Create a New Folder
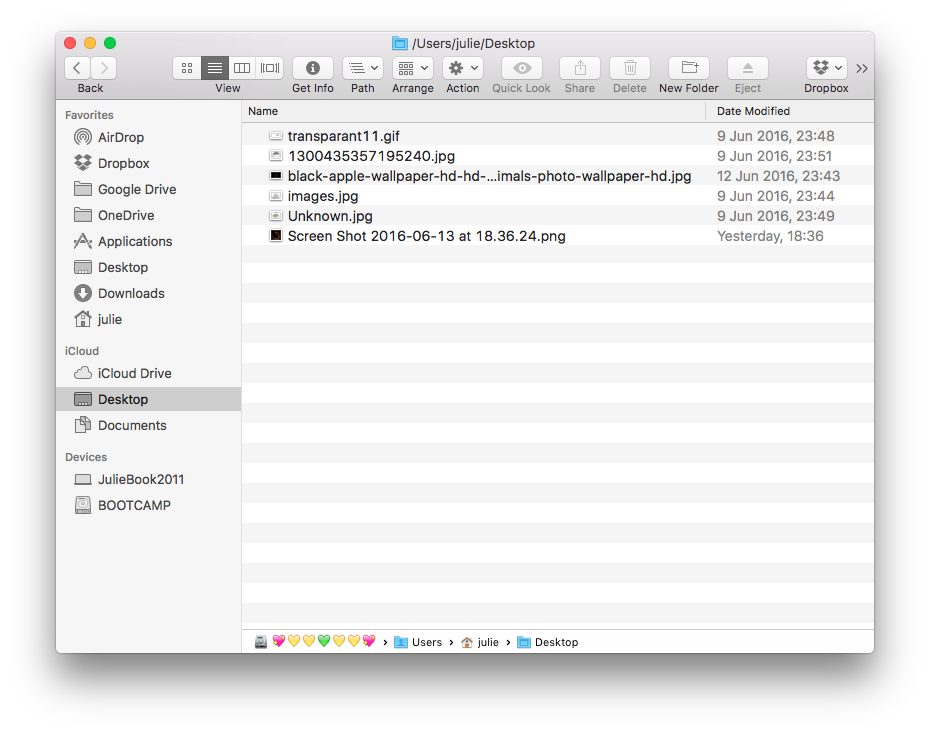930x733 pixels. point(689,68)
